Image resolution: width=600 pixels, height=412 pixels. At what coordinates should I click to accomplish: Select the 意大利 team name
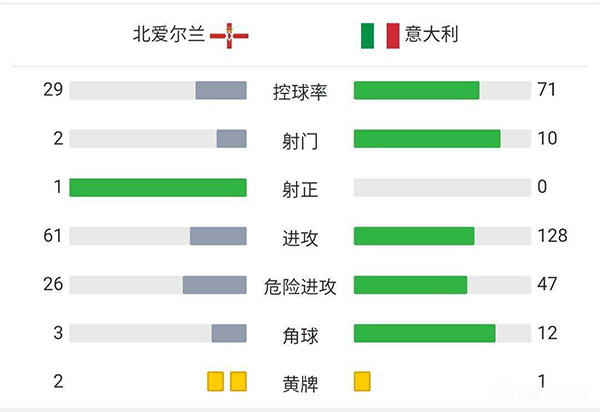[432, 35]
